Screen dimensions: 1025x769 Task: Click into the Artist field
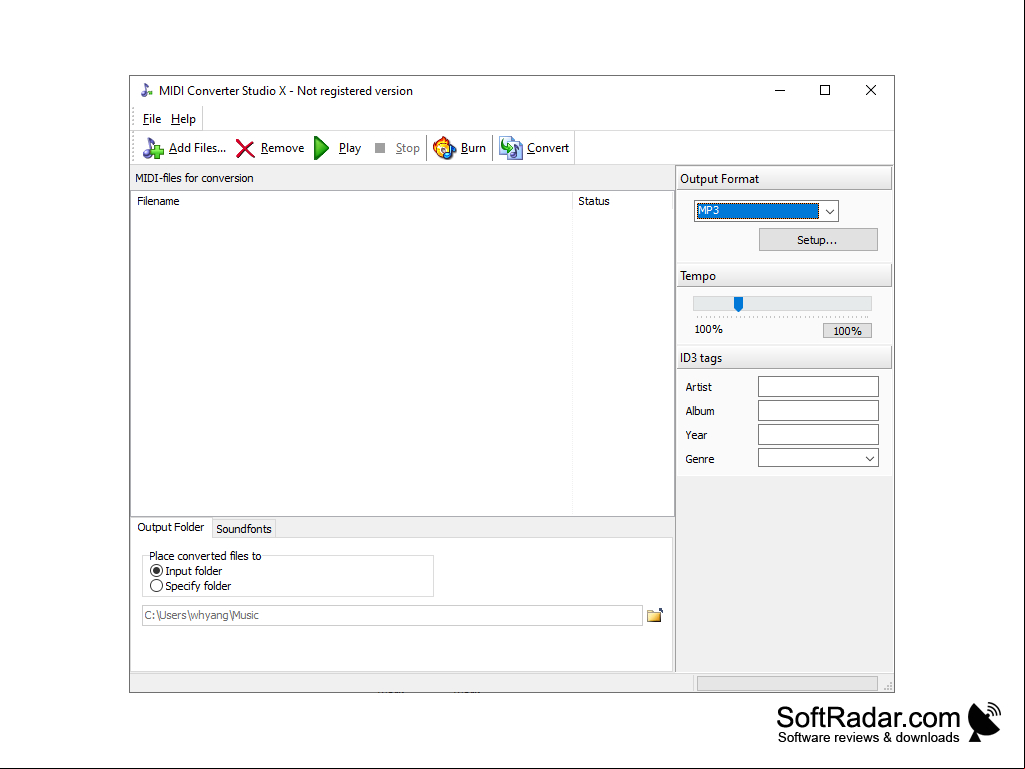click(818, 386)
